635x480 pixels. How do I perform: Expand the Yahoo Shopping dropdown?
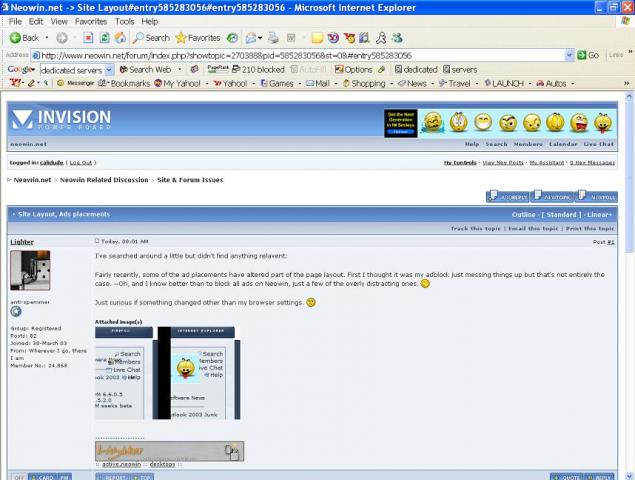[392, 83]
